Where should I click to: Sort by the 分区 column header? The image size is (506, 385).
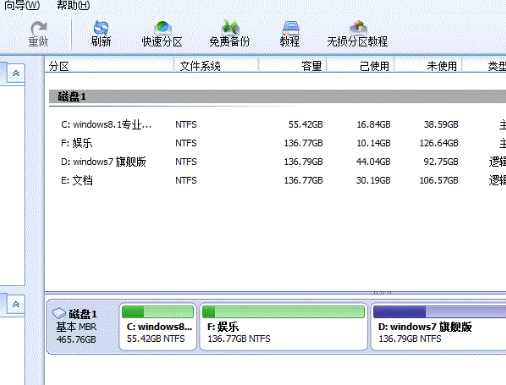coord(109,66)
